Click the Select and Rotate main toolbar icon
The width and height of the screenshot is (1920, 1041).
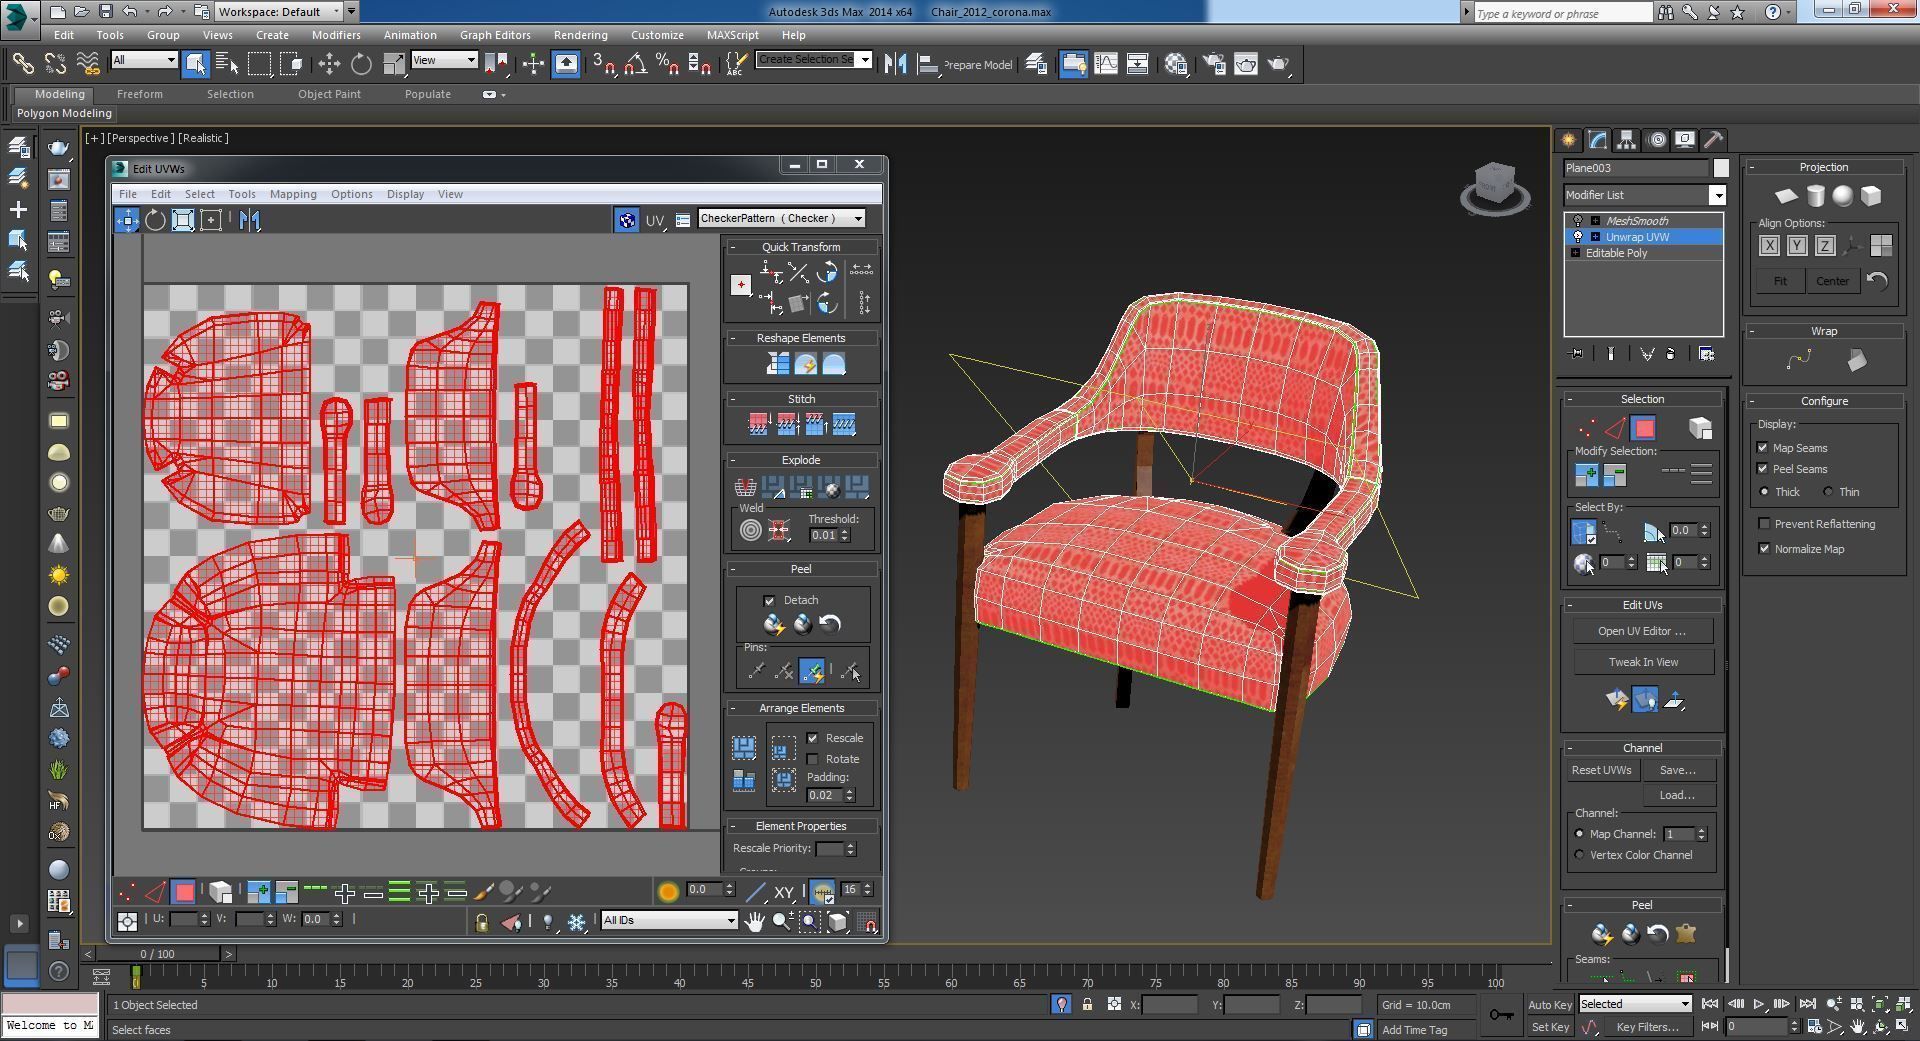click(x=361, y=65)
